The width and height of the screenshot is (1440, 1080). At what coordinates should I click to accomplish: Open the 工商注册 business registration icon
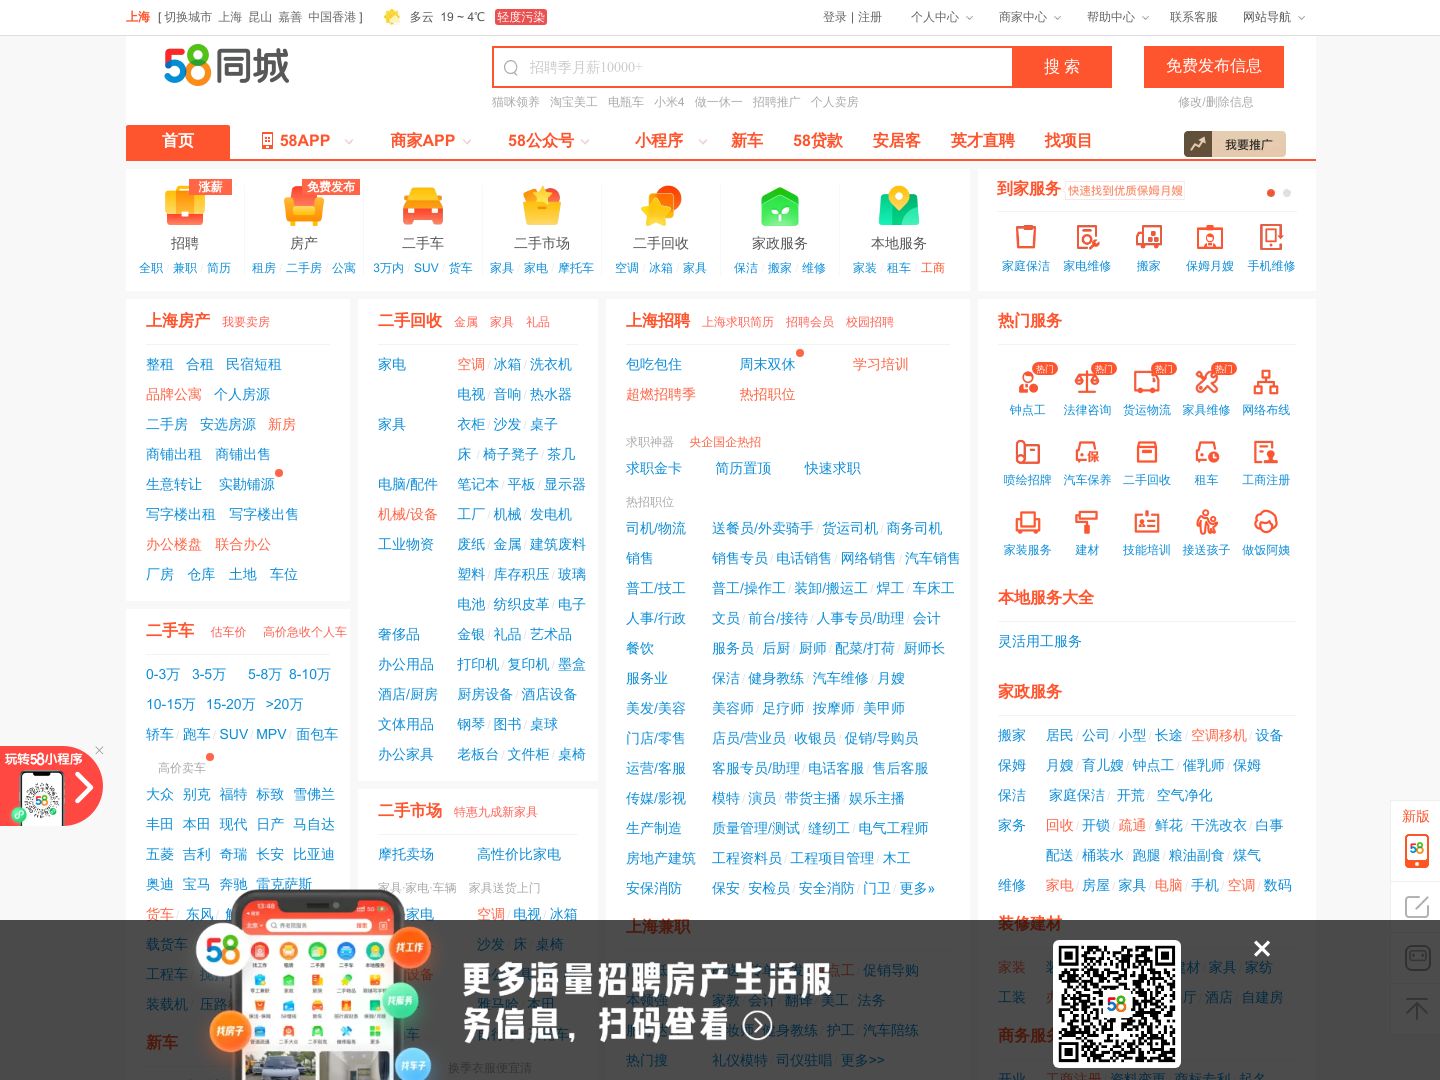coord(1266,451)
